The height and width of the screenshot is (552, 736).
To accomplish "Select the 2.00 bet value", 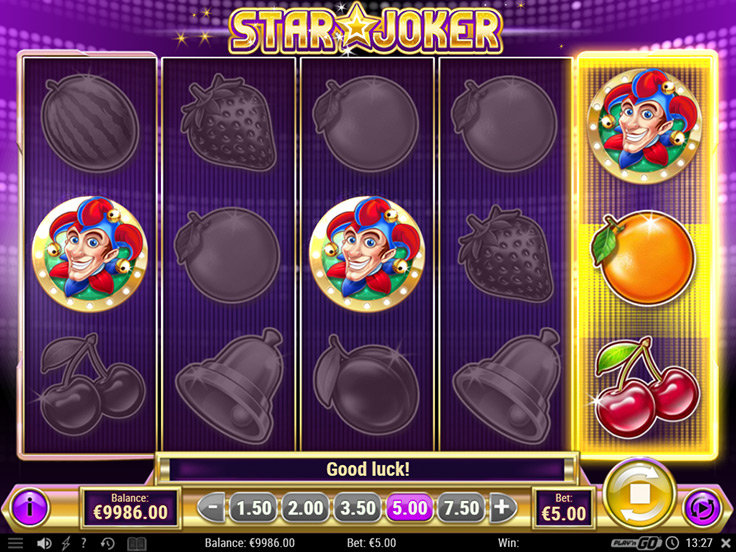I will [305, 507].
